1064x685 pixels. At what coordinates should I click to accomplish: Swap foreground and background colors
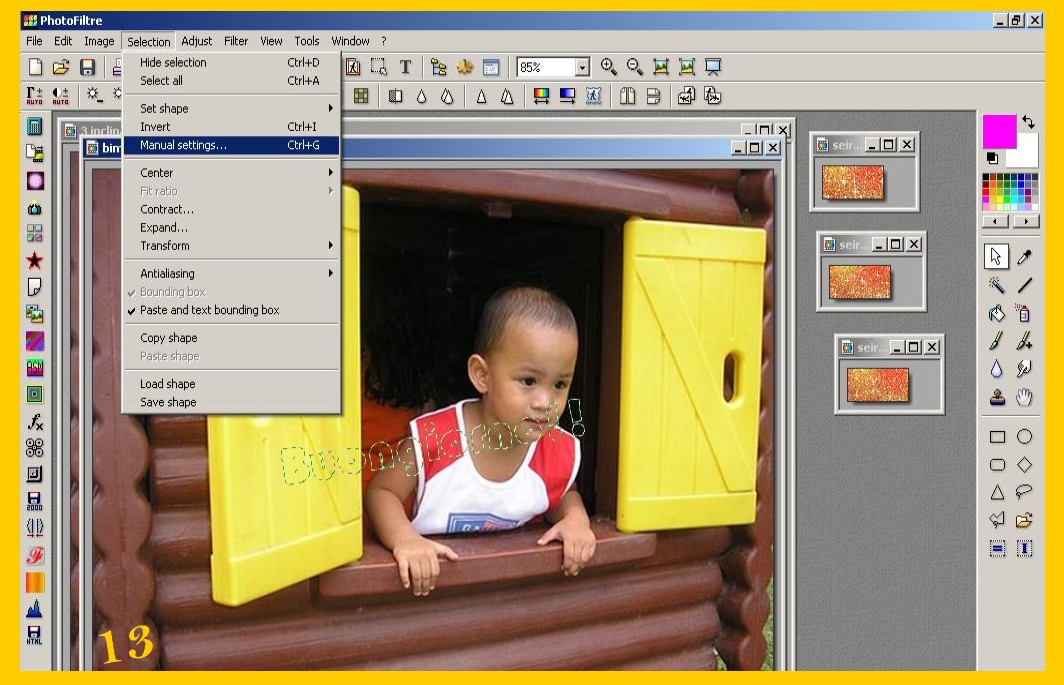click(x=1027, y=122)
